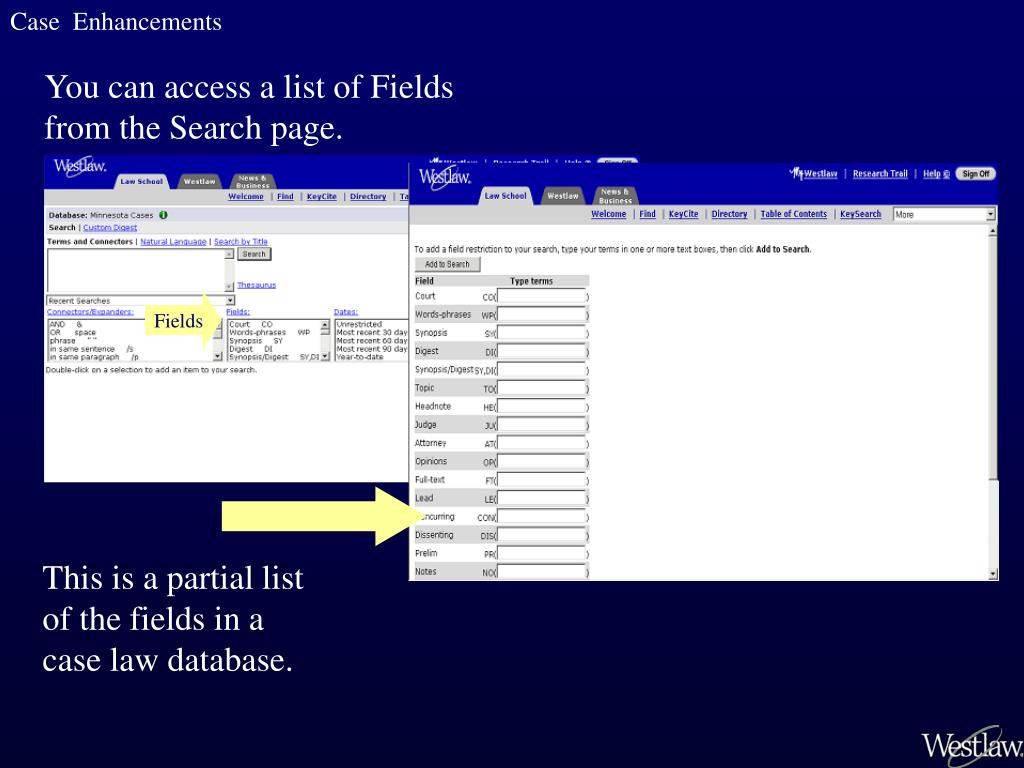Viewport: 1024px width, 768px height.
Task: Open the Custom Digest link
Action: point(110,228)
